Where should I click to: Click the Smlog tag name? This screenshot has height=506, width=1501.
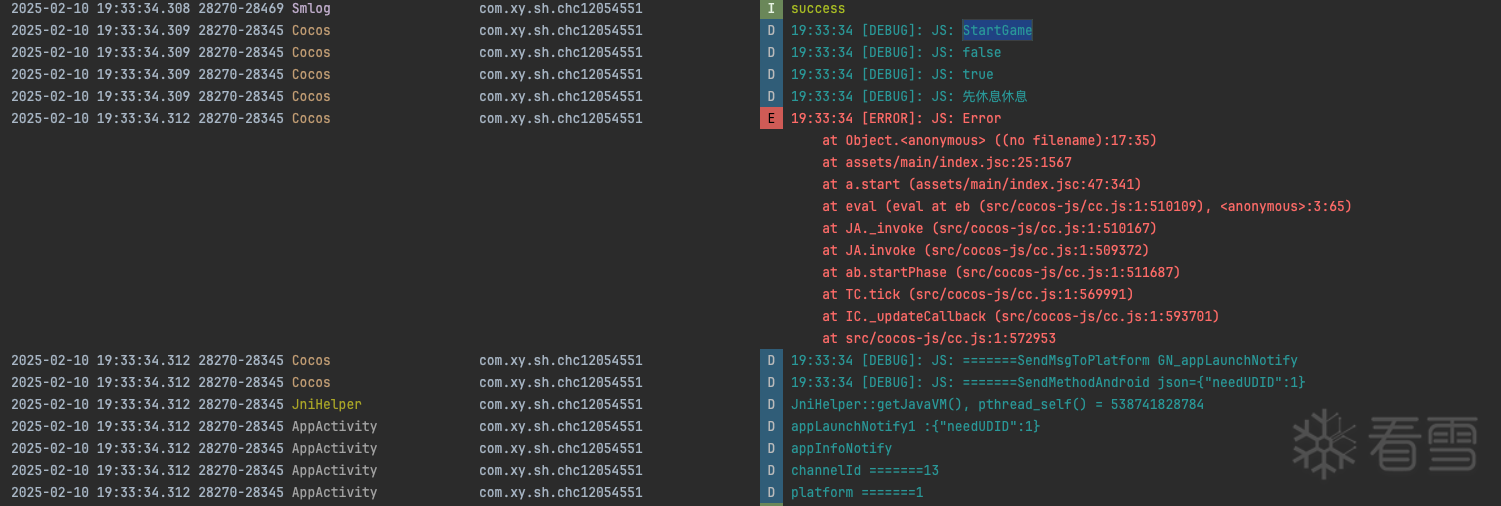coord(311,8)
